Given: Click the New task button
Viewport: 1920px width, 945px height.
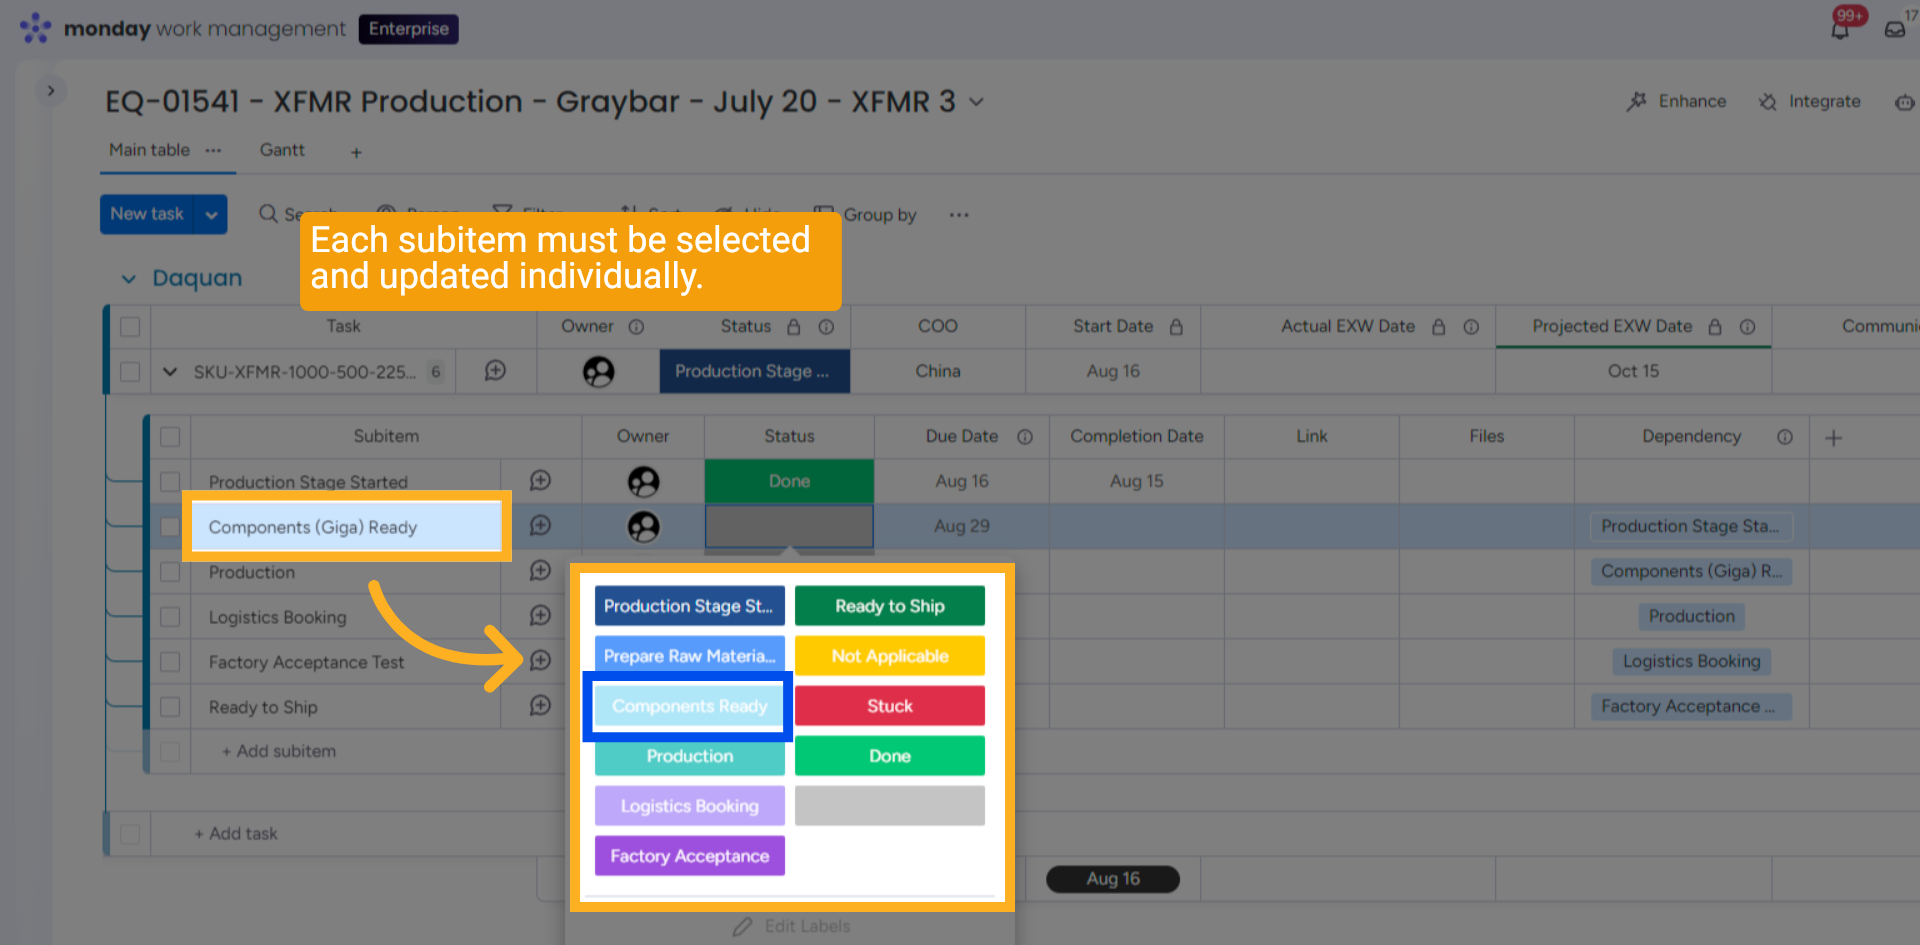Looking at the screenshot, I should (147, 214).
